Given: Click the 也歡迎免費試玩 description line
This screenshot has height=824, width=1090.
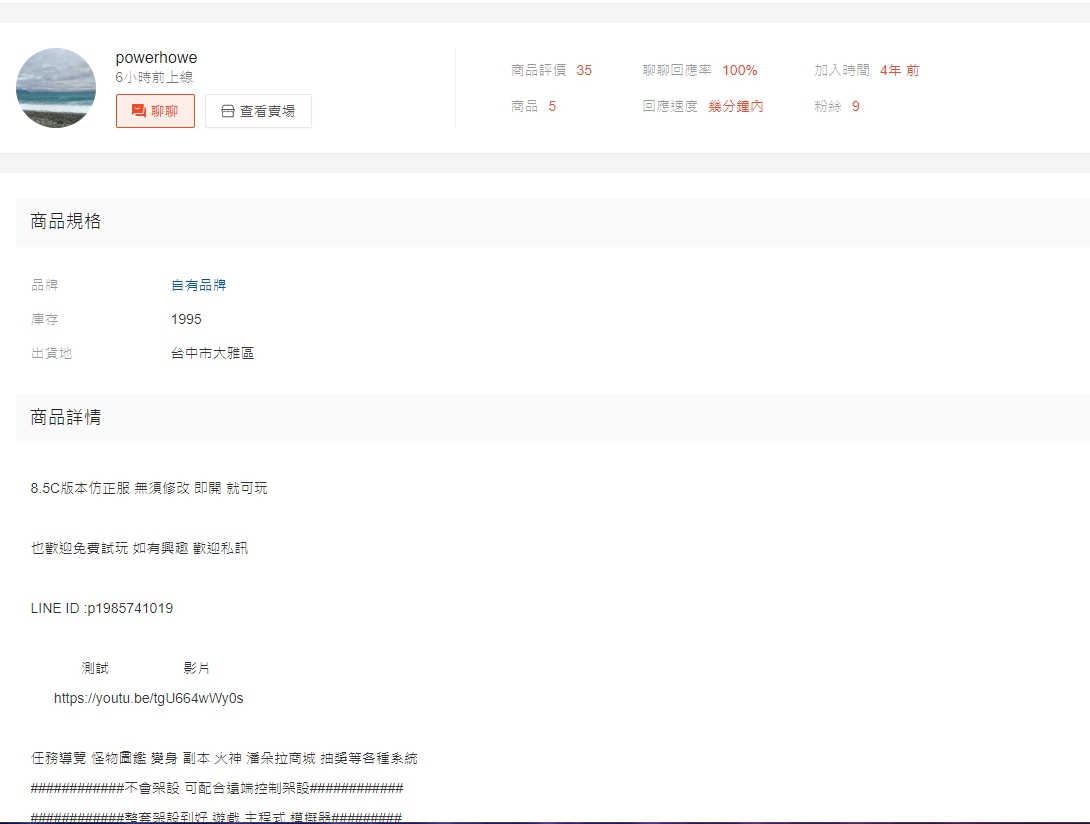Looking at the screenshot, I should tap(139, 548).
